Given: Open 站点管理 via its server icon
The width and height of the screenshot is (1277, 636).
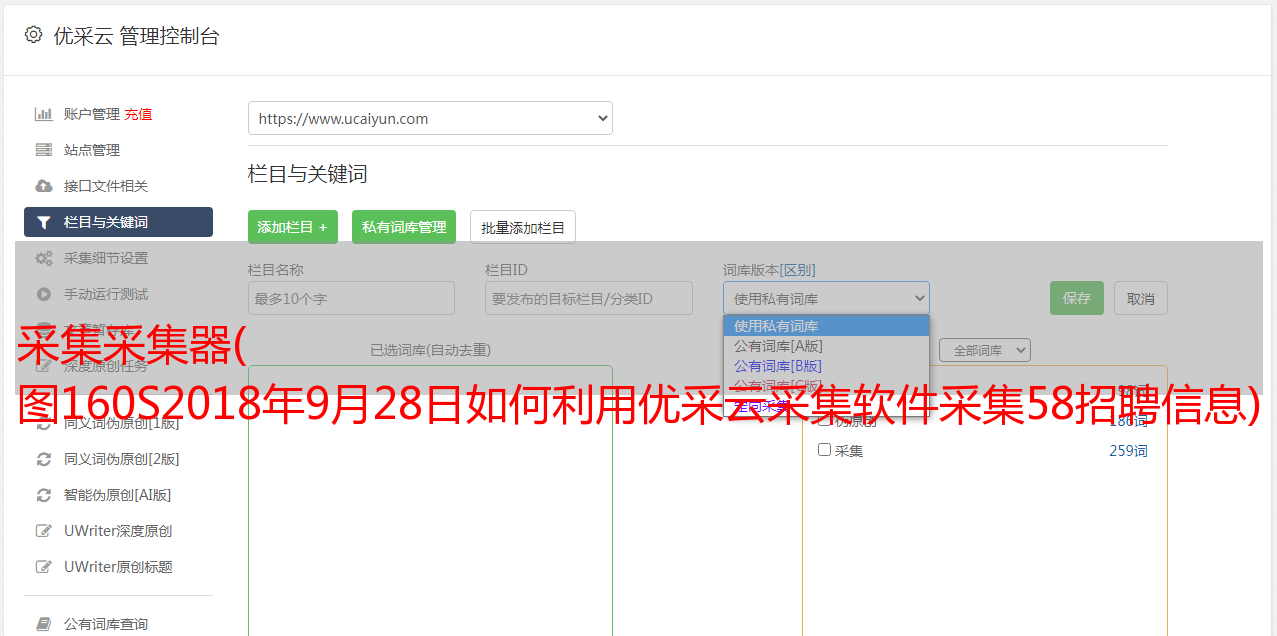Looking at the screenshot, I should [x=44, y=150].
